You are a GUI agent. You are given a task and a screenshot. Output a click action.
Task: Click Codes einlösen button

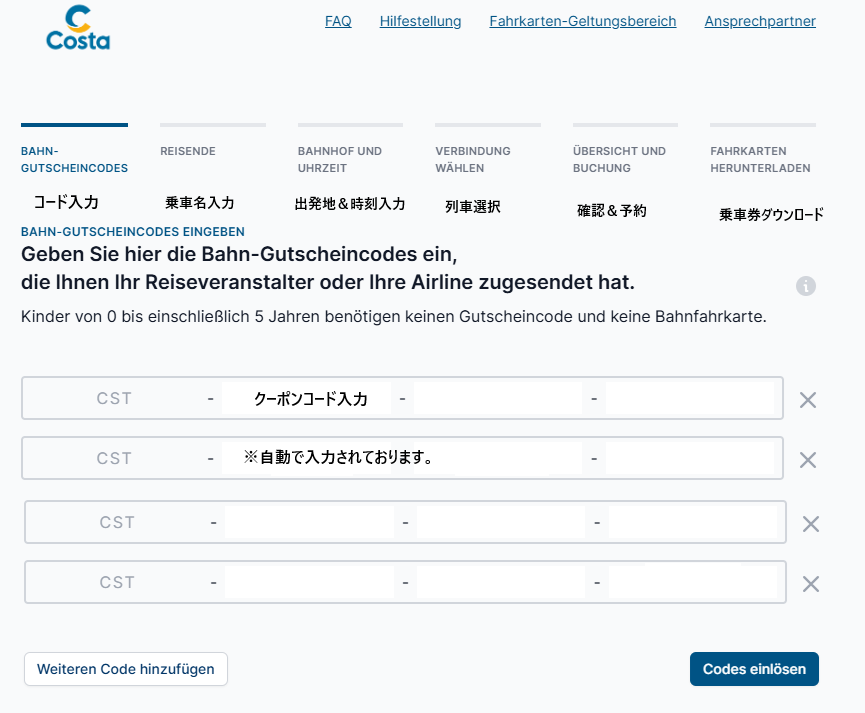click(754, 669)
